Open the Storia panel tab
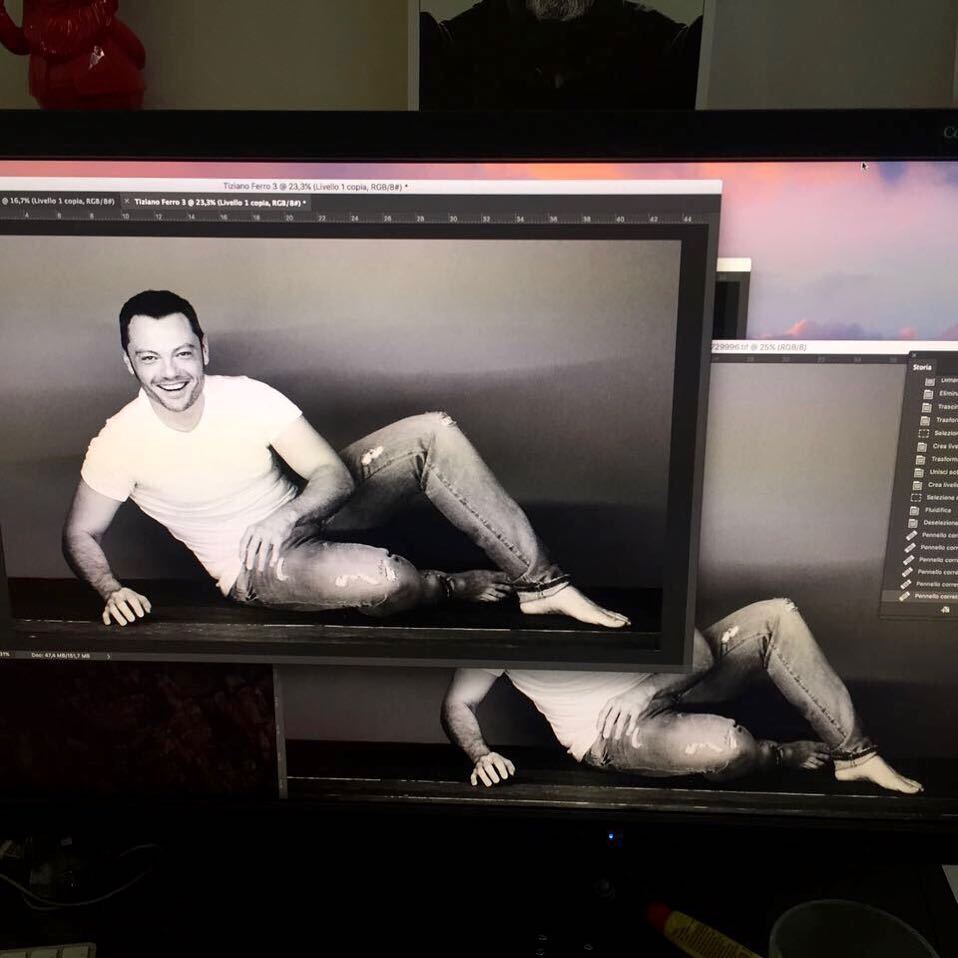The width and height of the screenshot is (958, 958). pyautogui.click(x=922, y=367)
